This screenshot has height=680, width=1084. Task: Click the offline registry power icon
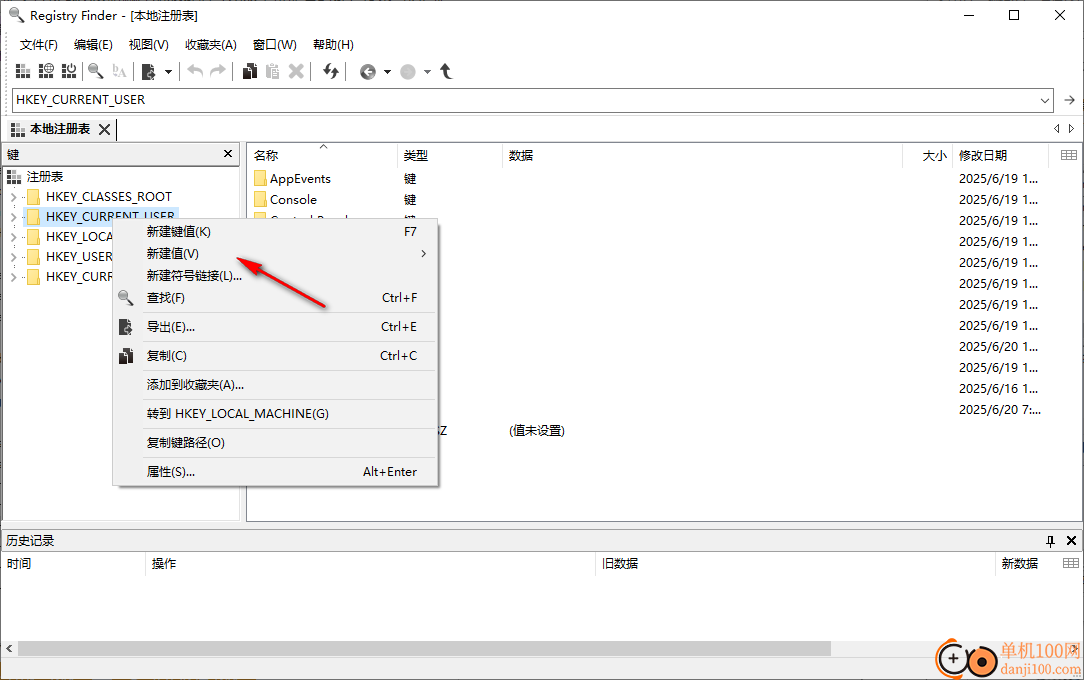point(69,71)
